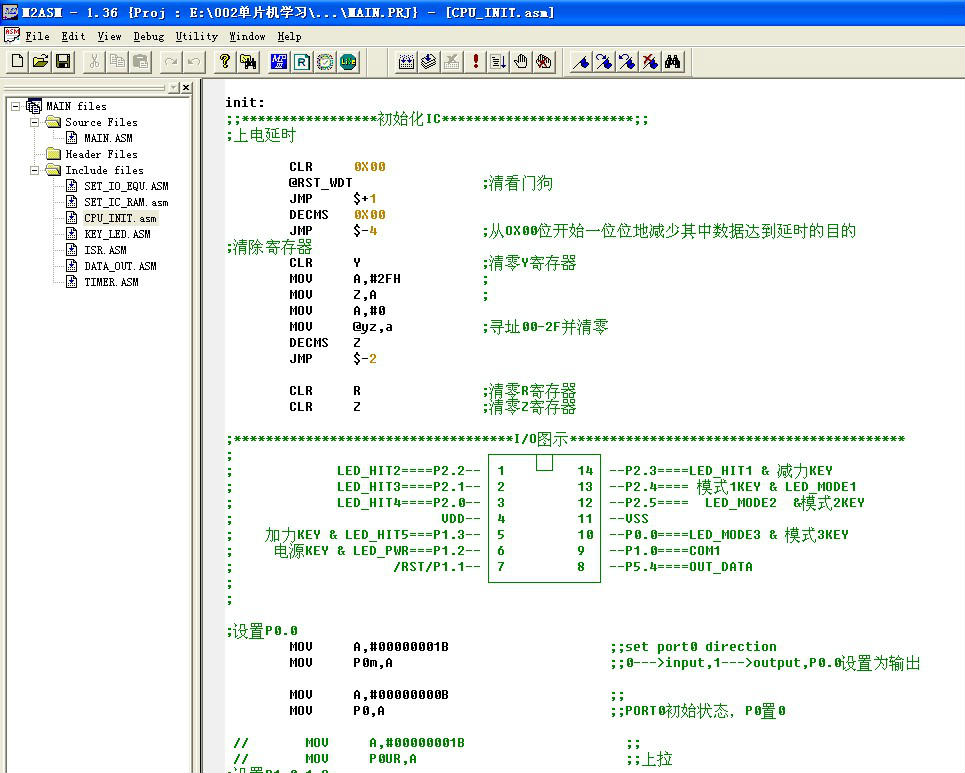Click the green Live icon in toolbar

348,62
